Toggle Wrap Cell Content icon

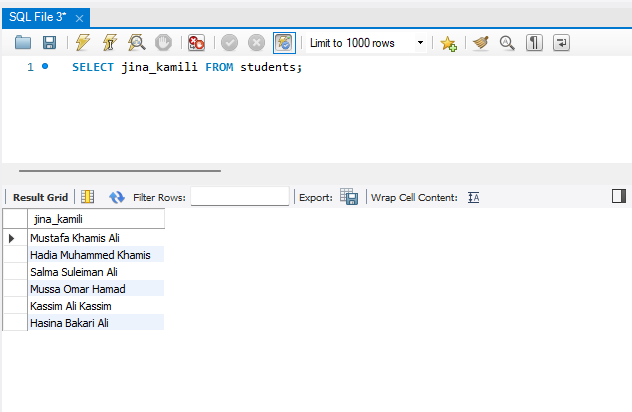tap(474, 198)
